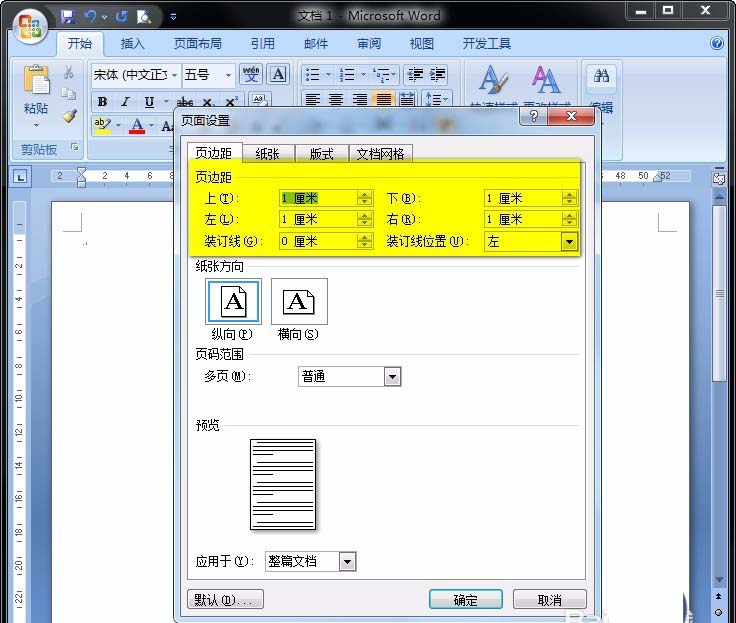Open the 文档网格 tab
This screenshot has height=623, width=736.
380,153
